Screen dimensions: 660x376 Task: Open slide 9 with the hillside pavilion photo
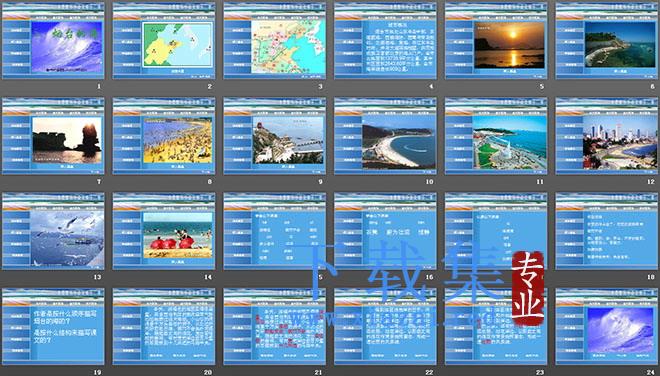coord(274,136)
